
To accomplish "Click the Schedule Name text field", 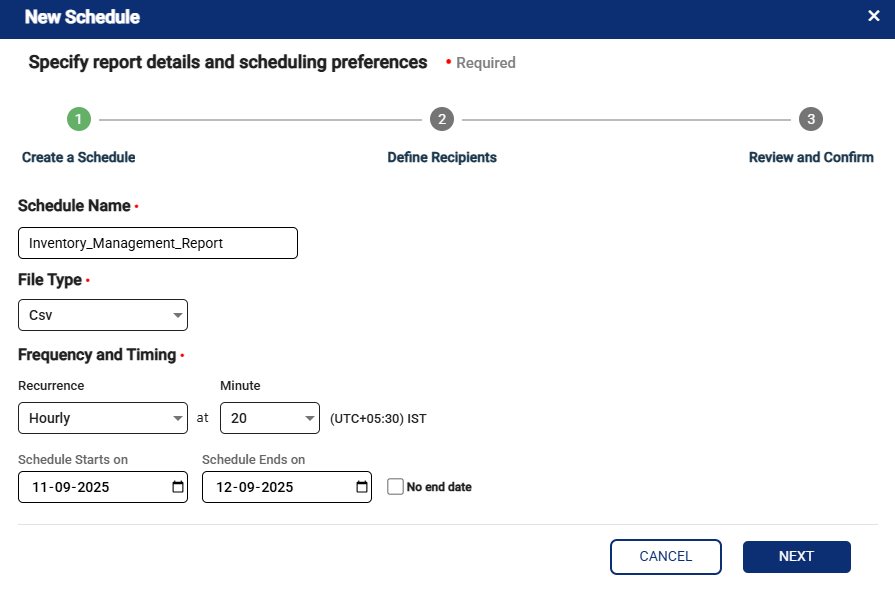I will point(158,243).
